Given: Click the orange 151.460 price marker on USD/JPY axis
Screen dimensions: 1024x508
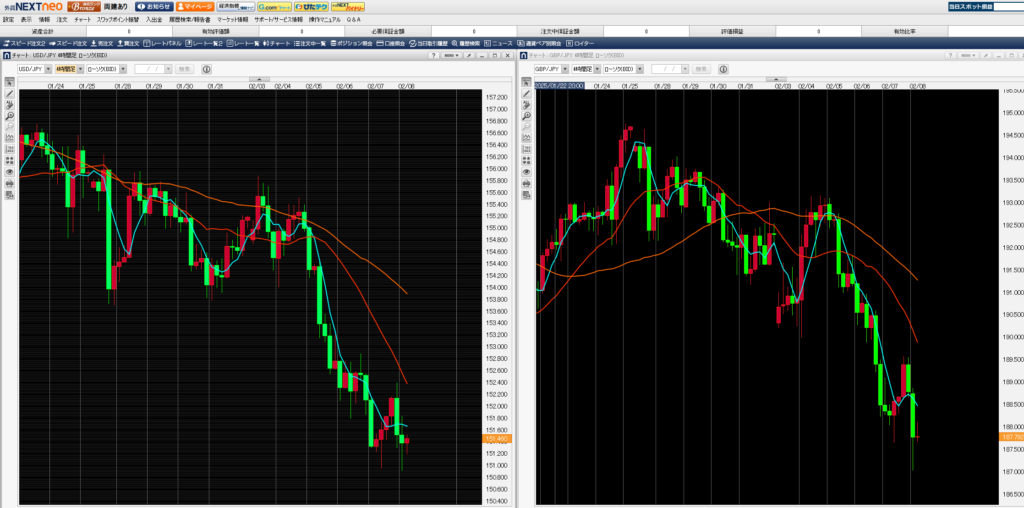Looking at the screenshot, I should coord(497,439).
